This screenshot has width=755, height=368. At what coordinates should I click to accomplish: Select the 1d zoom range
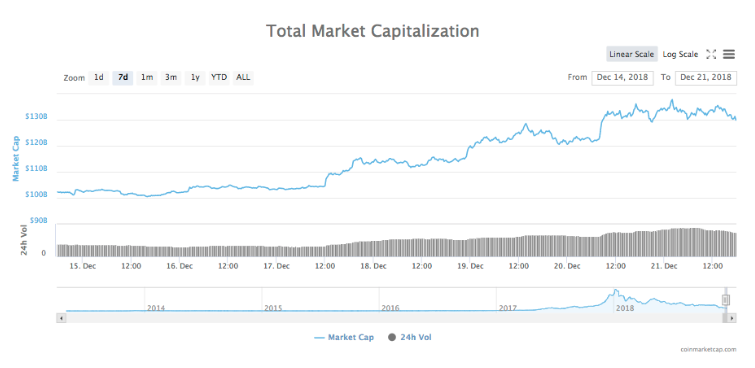[x=98, y=78]
